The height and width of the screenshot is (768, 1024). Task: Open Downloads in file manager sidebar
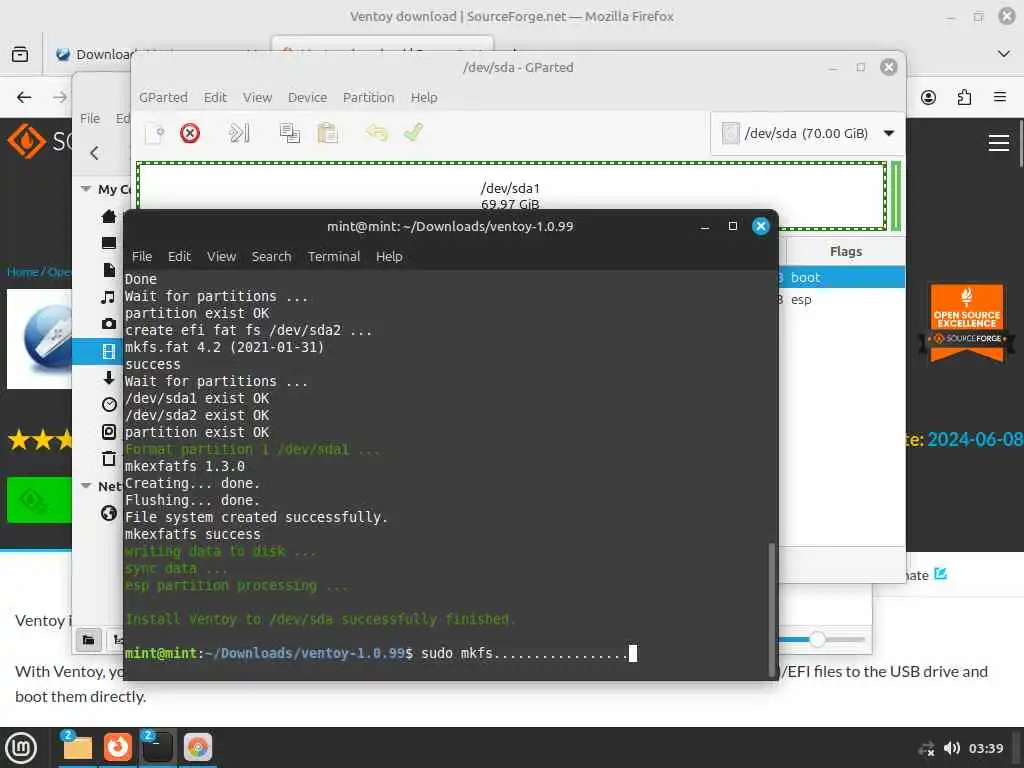[109, 378]
